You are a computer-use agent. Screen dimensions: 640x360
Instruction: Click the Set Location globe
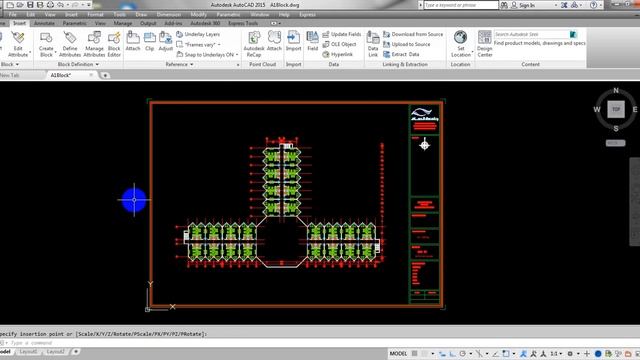(460, 44)
